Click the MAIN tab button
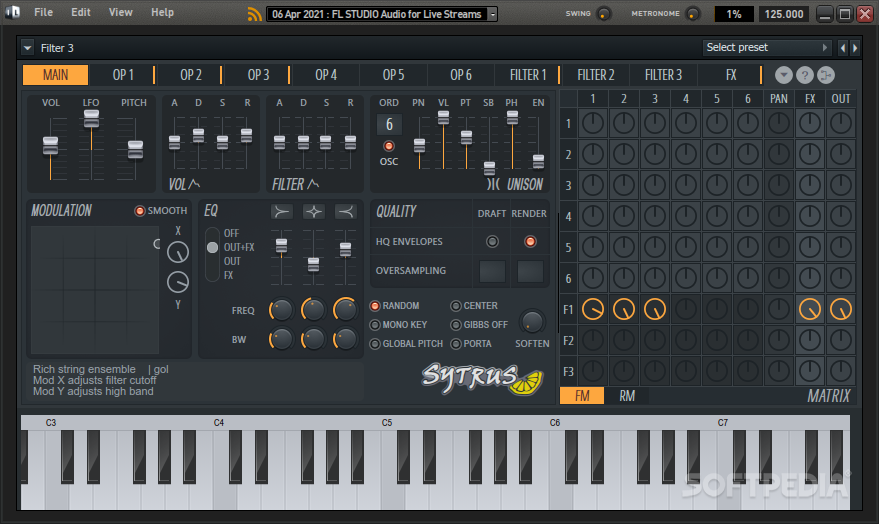This screenshot has width=879, height=524. coord(55,75)
